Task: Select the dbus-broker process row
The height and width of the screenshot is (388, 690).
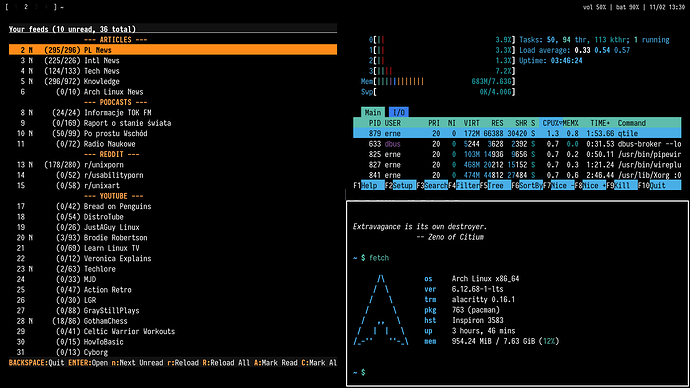Action: tap(517, 144)
